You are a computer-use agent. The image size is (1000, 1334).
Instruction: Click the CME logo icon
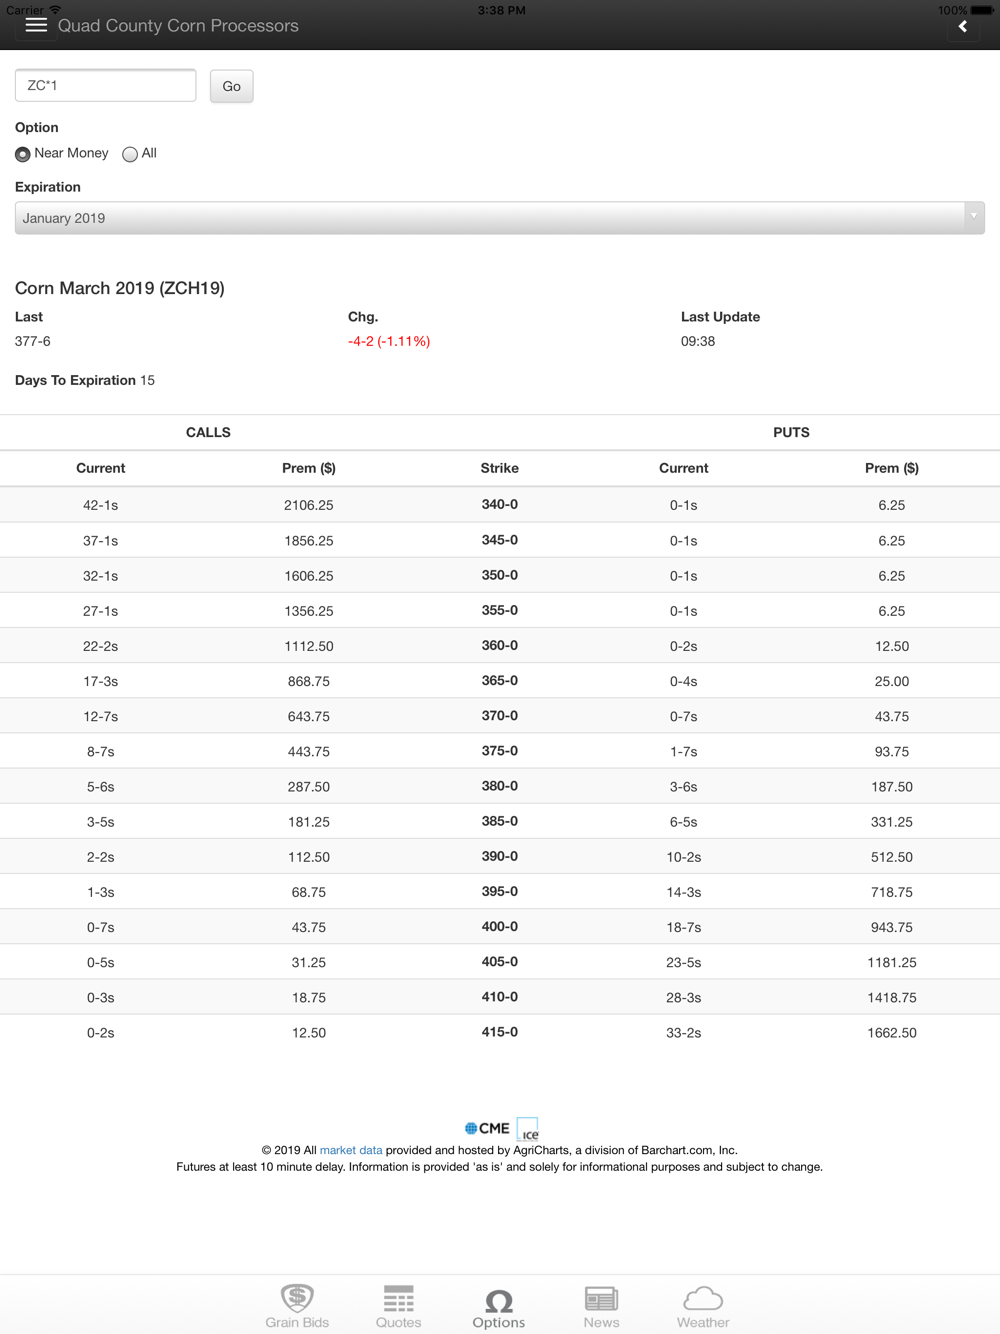click(x=487, y=1128)
